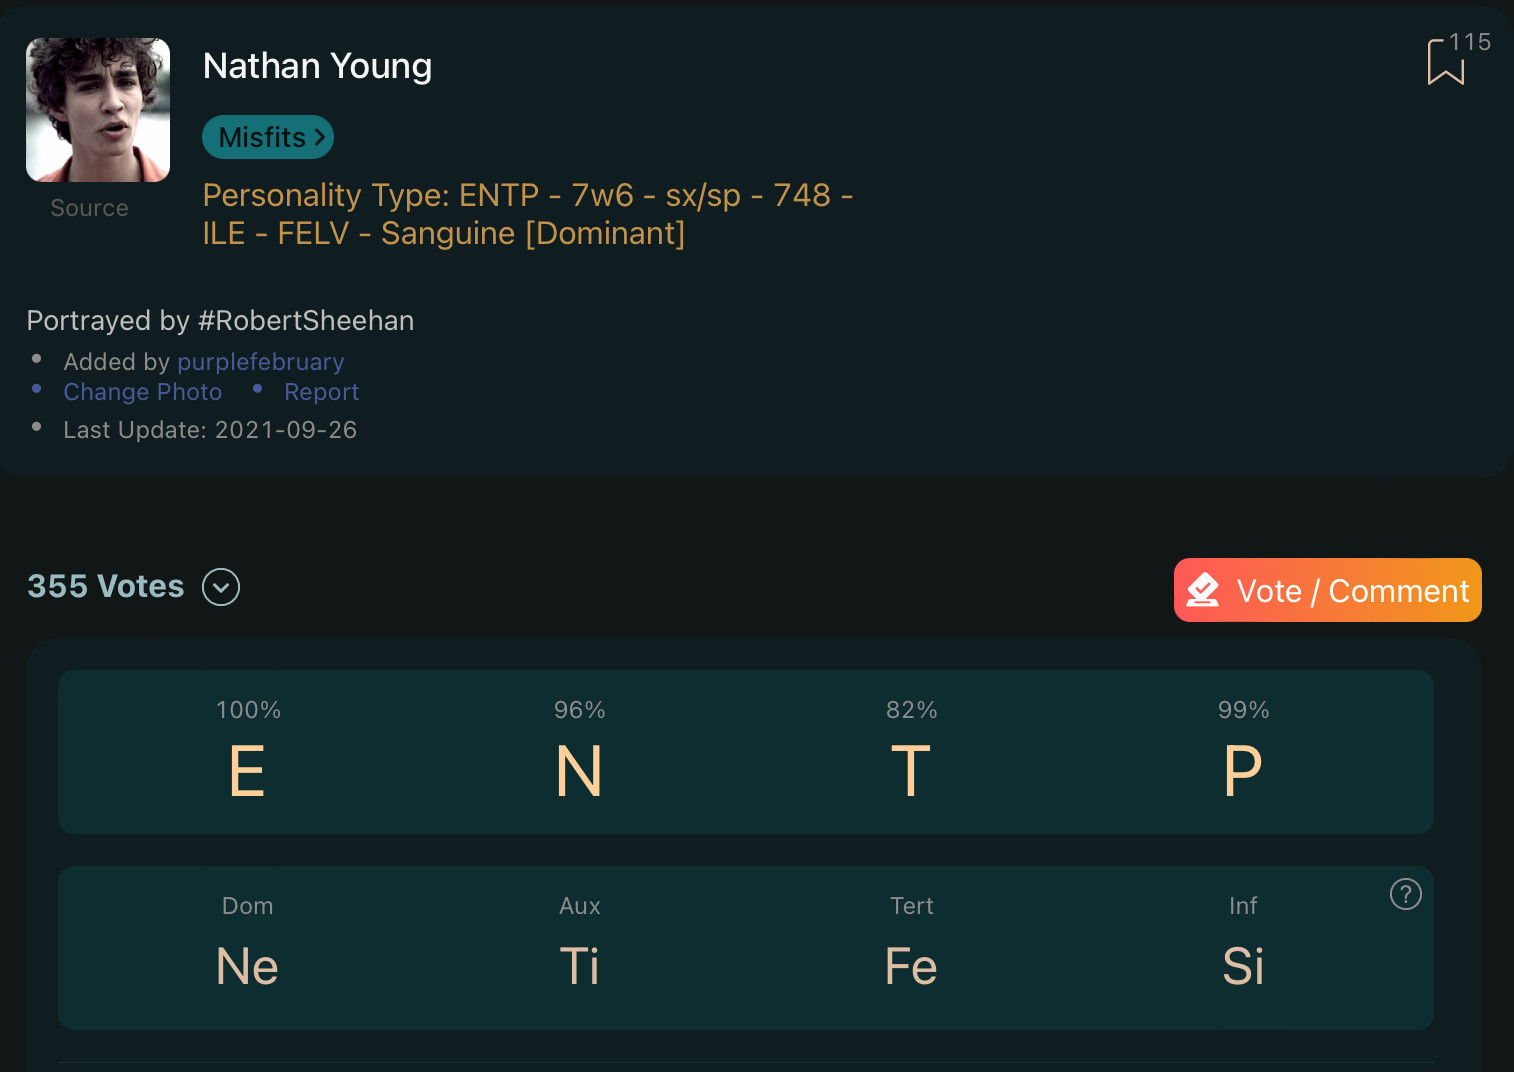Select the N 96% vote tile
Viewport: 1514px width, 1072px height.
[x=579, y=752]
